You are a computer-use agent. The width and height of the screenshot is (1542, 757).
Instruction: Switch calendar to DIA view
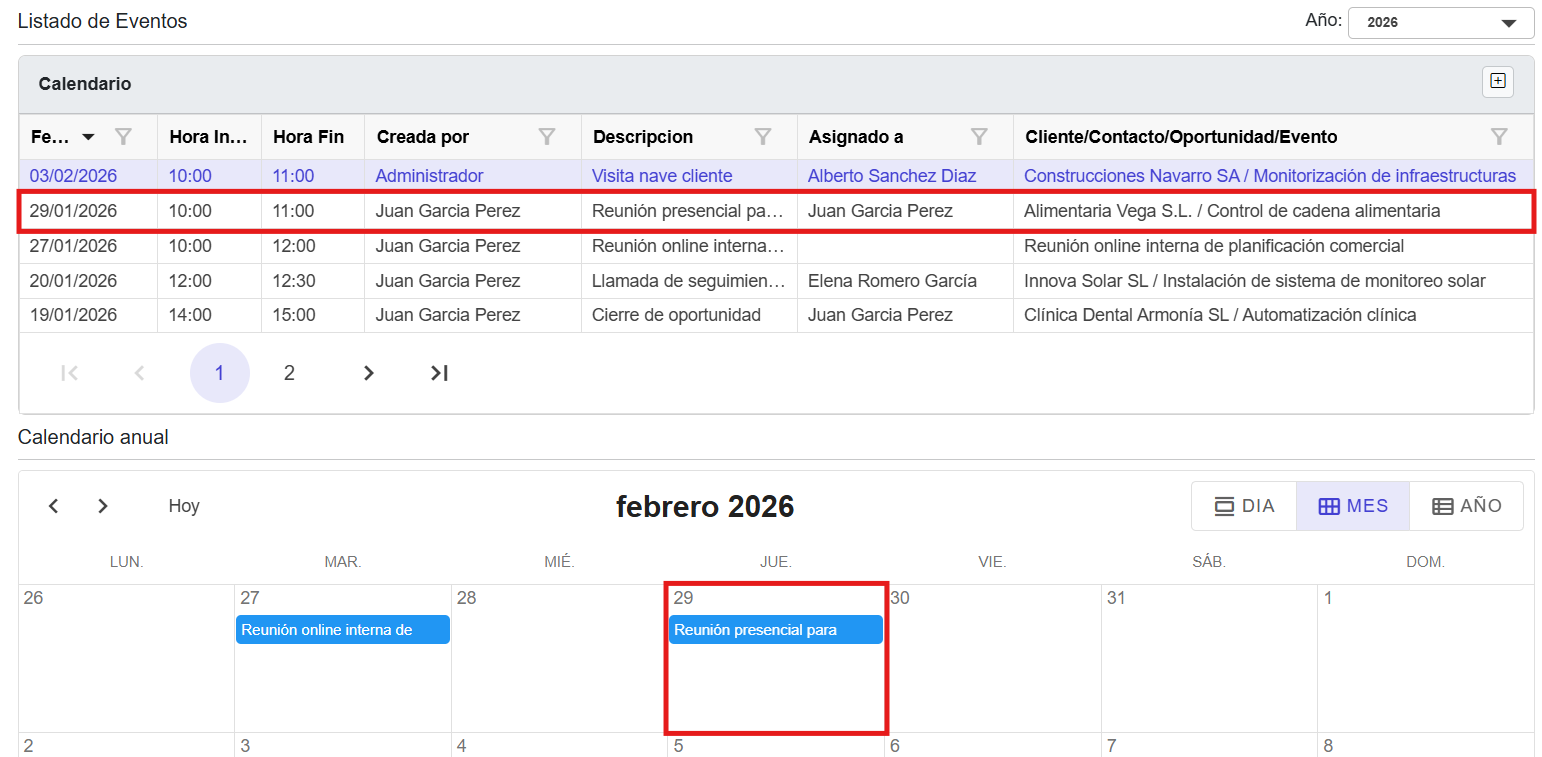click(x=1244, y=506)
